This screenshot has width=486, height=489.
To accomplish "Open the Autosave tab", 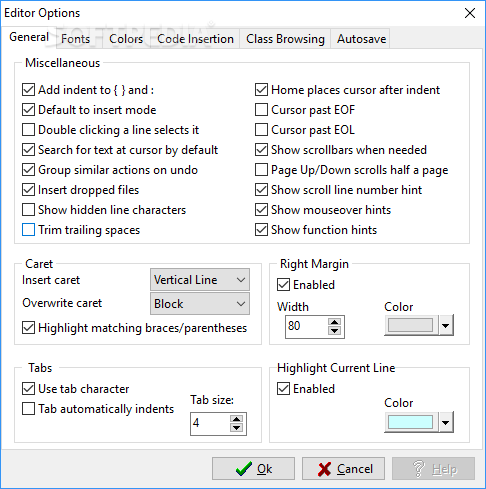I will point(361,39).
